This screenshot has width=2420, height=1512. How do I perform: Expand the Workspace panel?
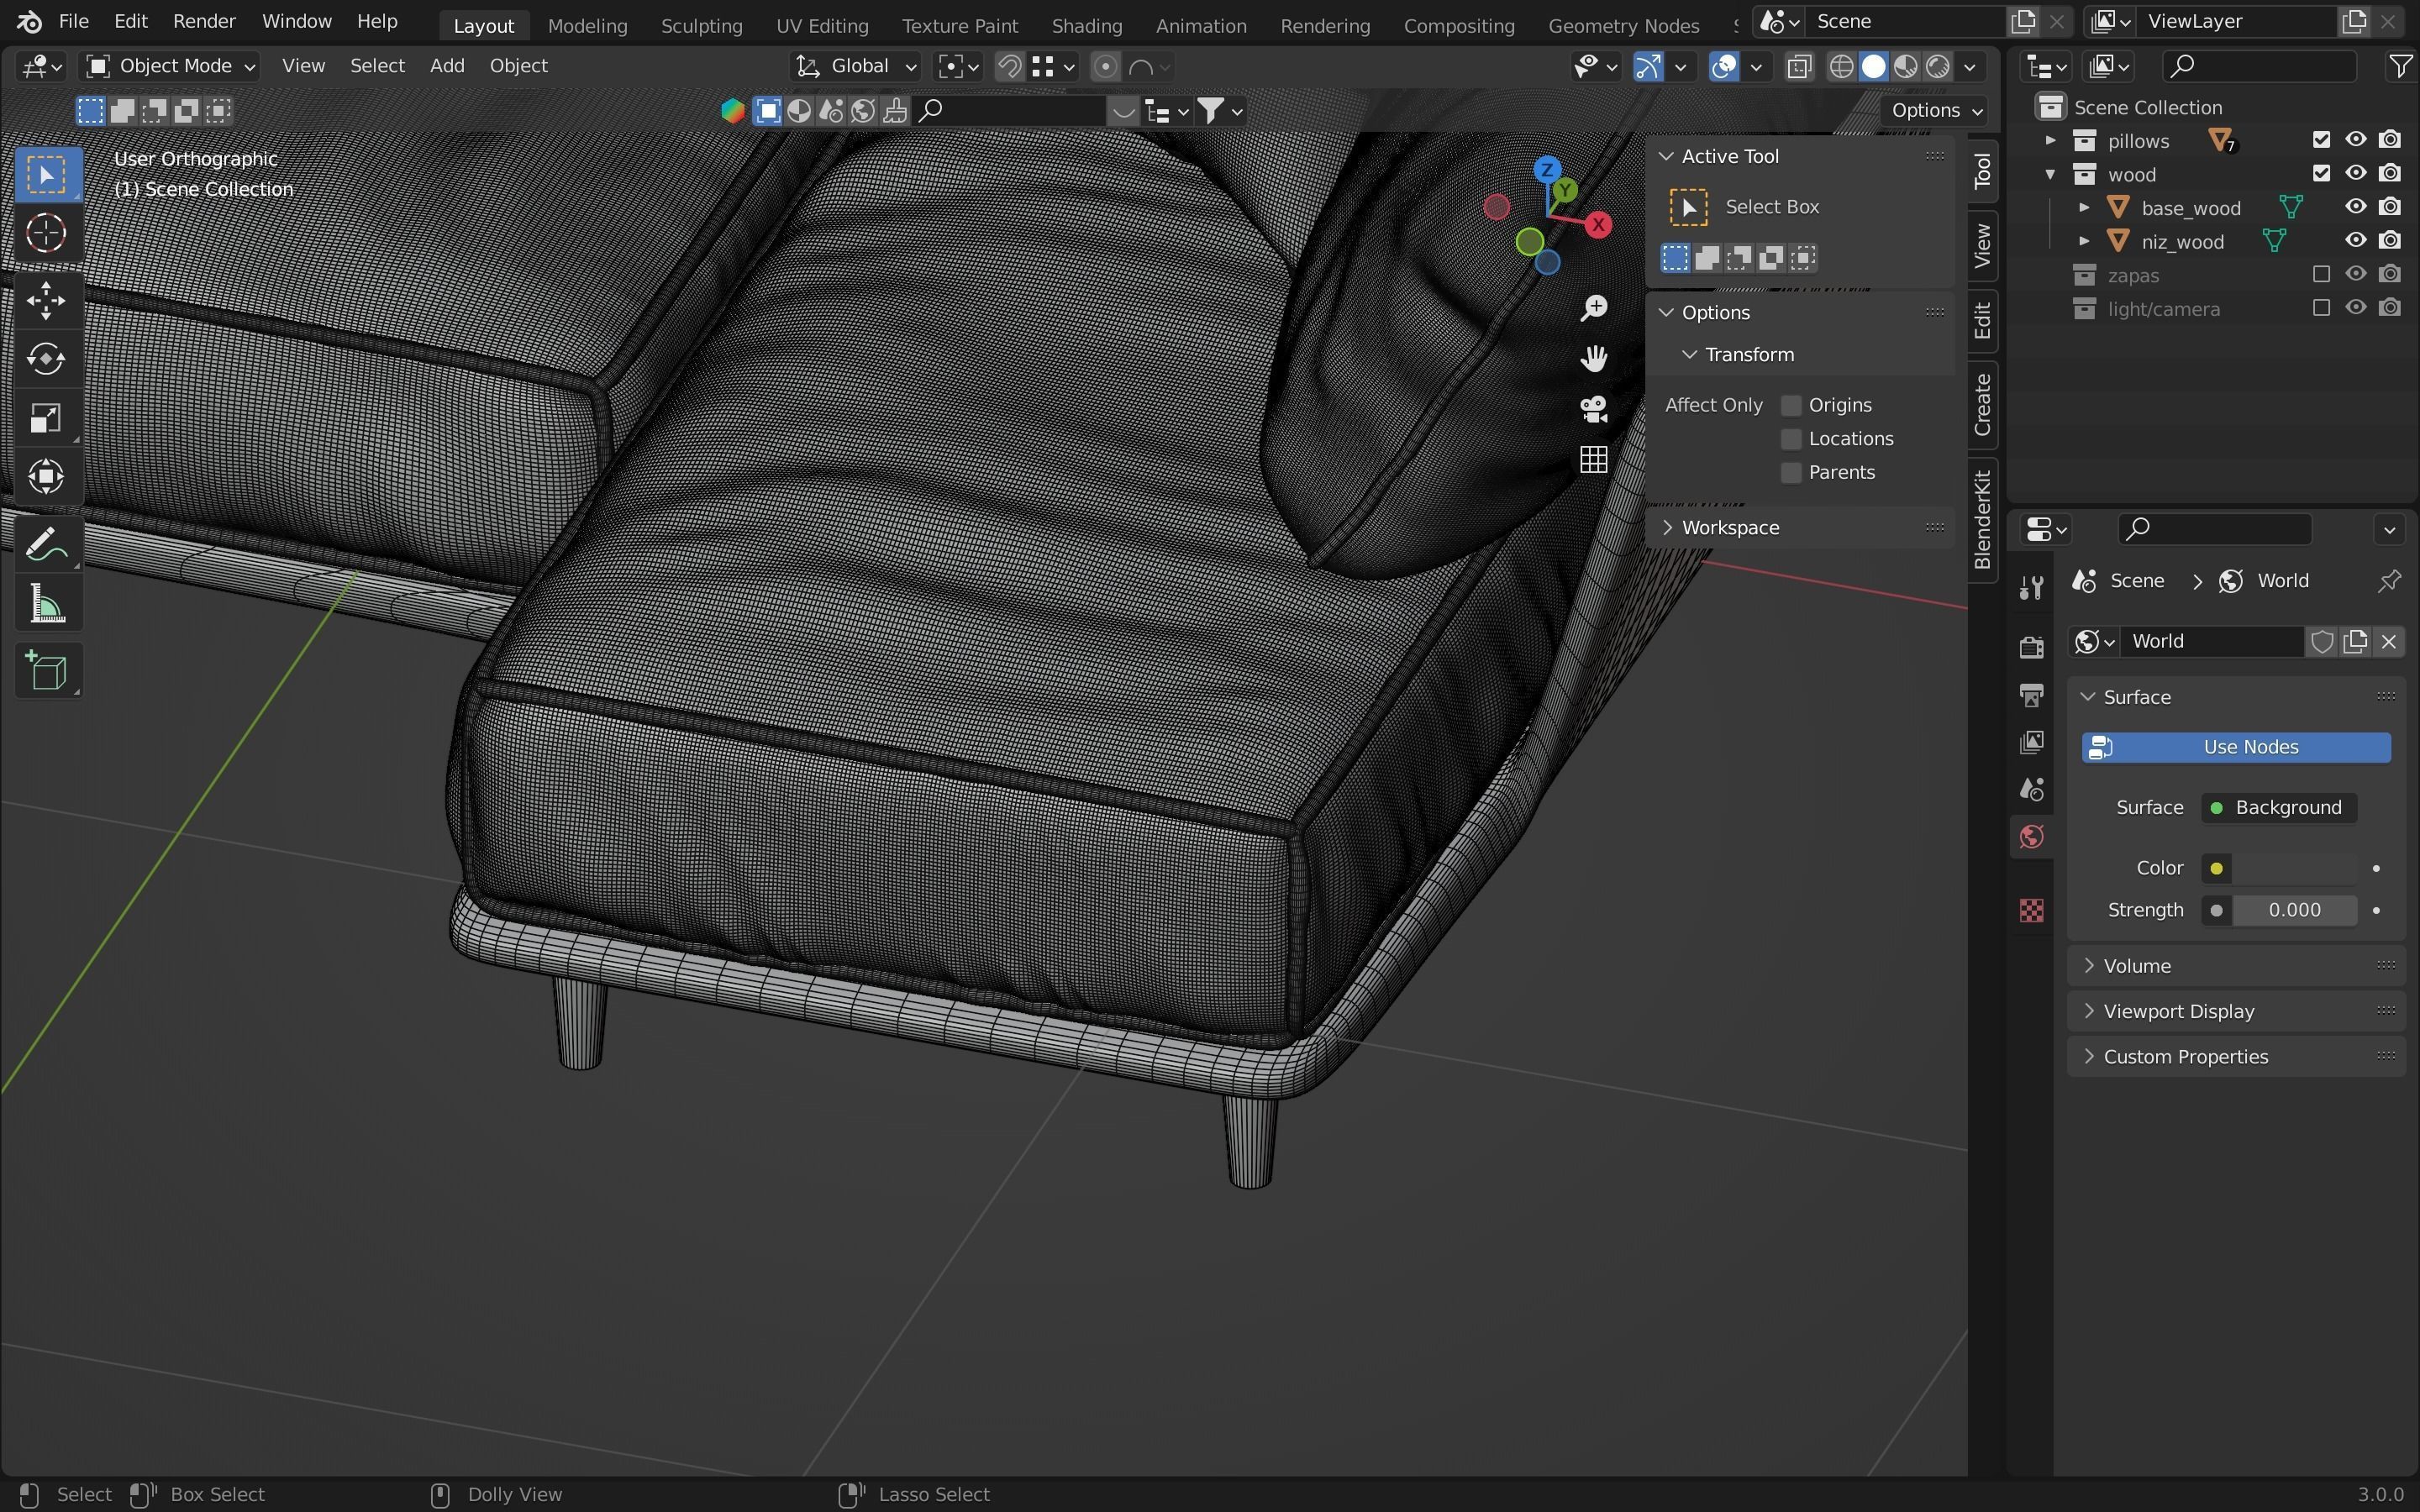[x=1666, y=527]
